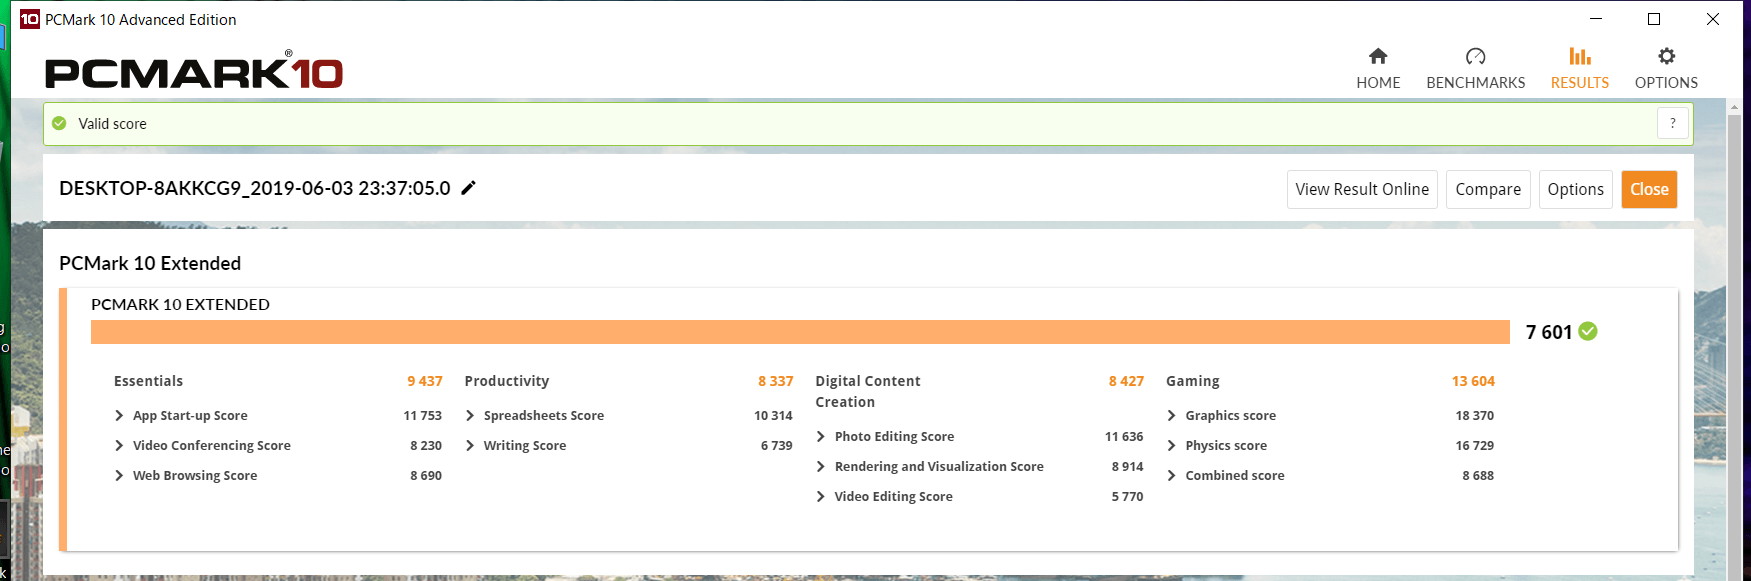
Task: Click the Physics score value 16 729
Action: pos(1475,446)
